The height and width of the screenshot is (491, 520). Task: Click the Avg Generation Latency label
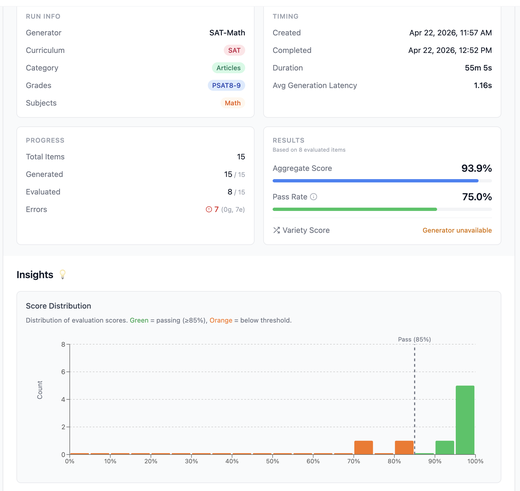pyautogui.click(x=315, y=85)
